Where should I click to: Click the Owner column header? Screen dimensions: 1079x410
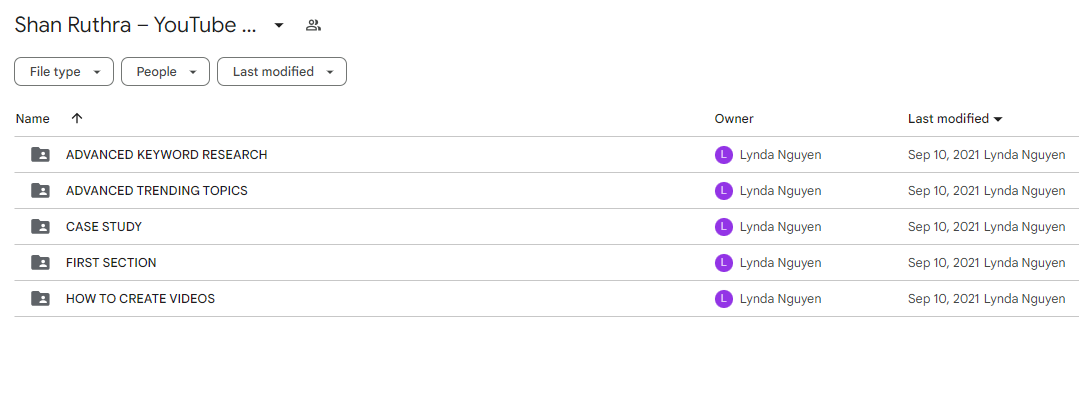tap(734, 118)
